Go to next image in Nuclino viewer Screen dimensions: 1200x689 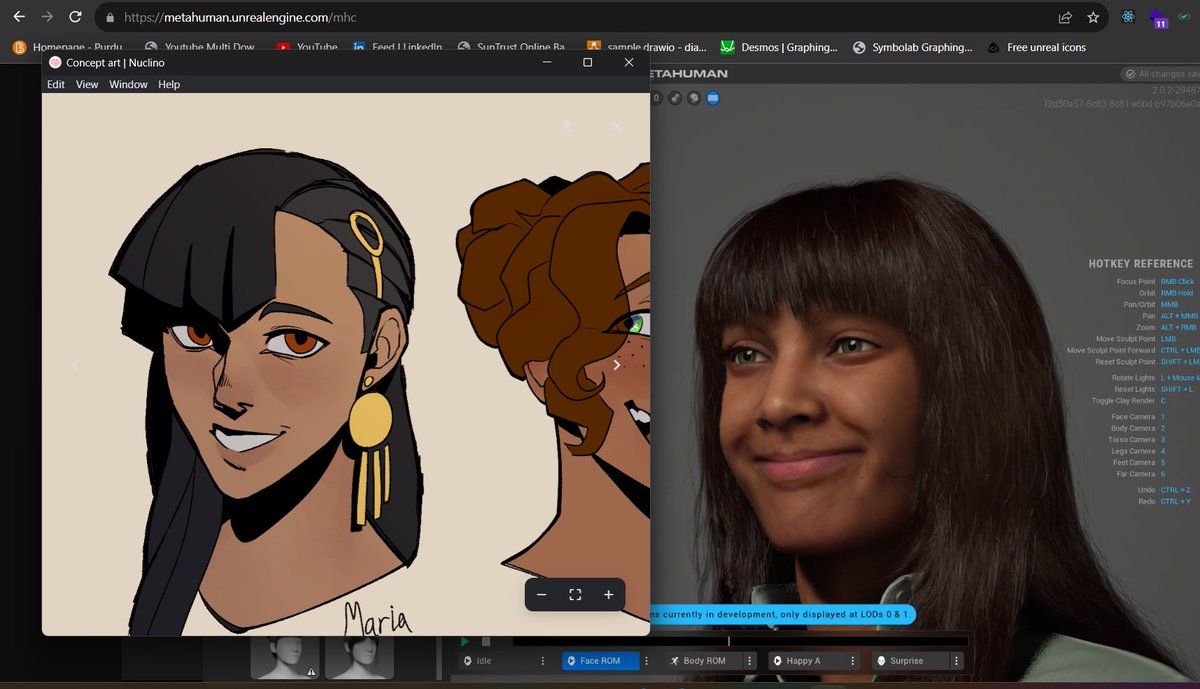click(616, 365)
